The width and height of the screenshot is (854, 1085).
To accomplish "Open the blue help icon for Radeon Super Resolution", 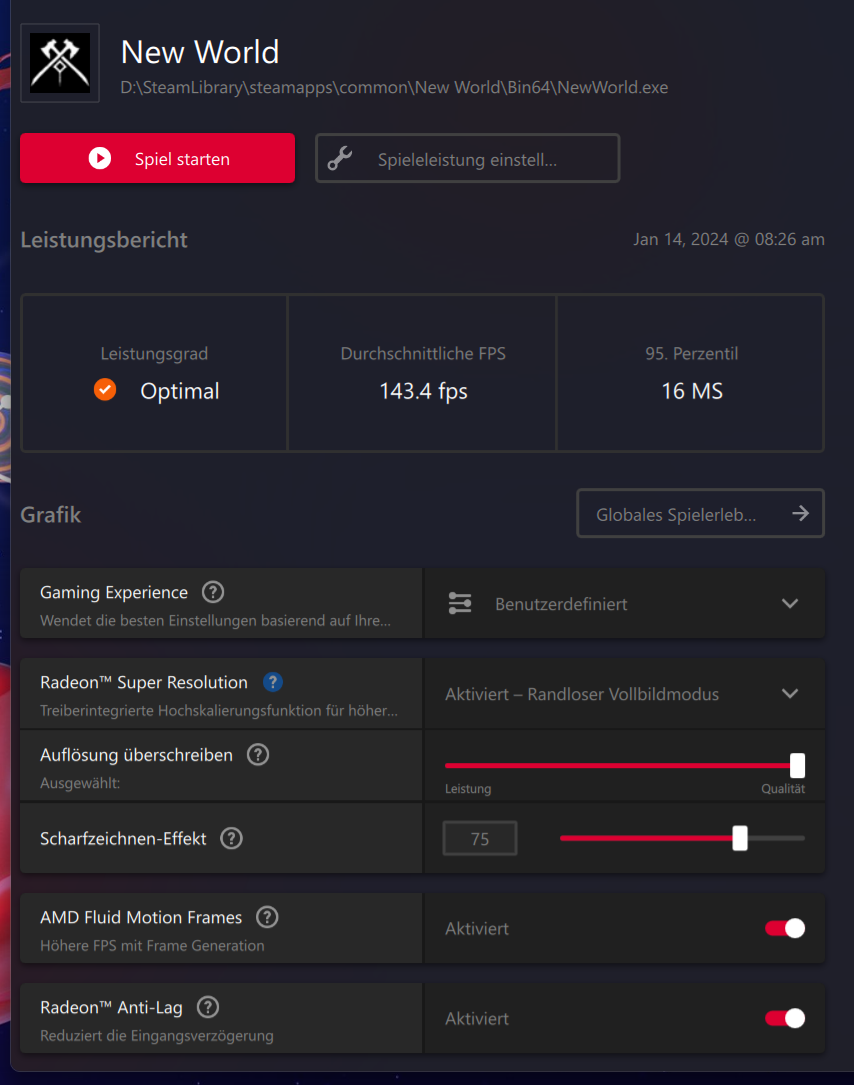I will coord(272,682).
